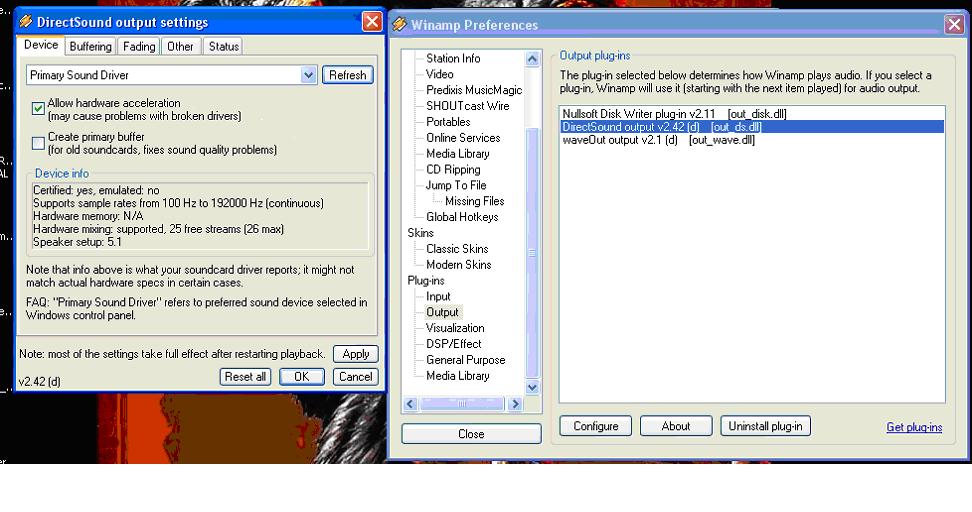The width and height of the screenshot is (972, 512).
Task: Open Modern Skins preferences
Action: [459, 265]
